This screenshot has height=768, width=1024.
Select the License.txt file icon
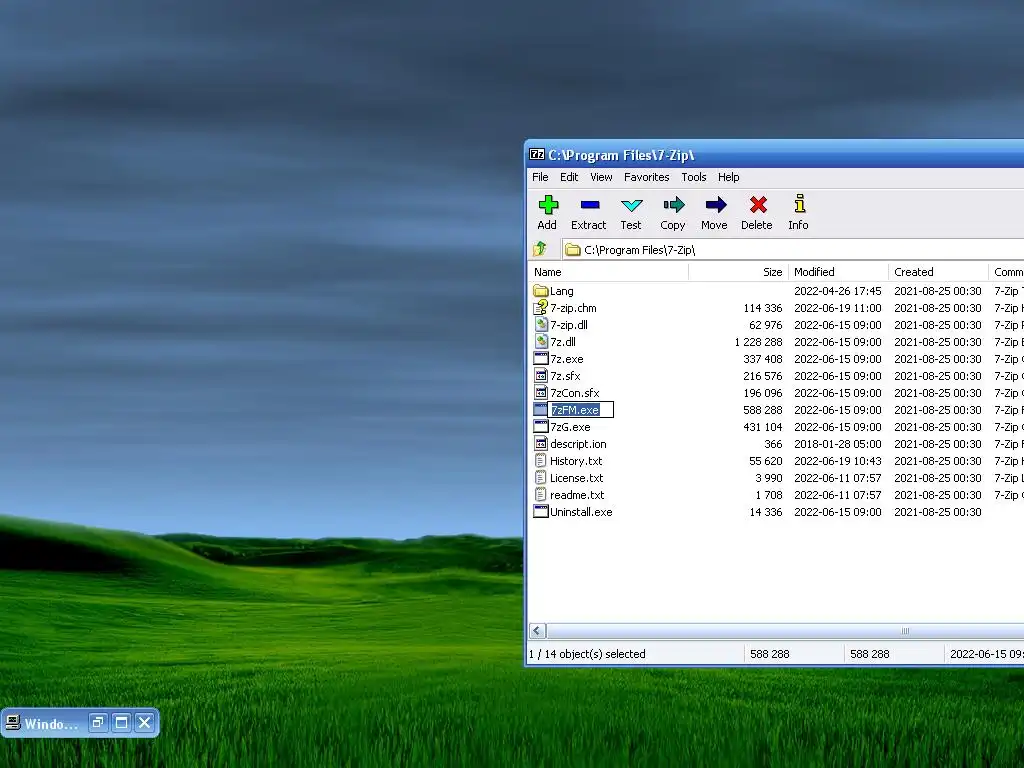(x=540, y=477)
